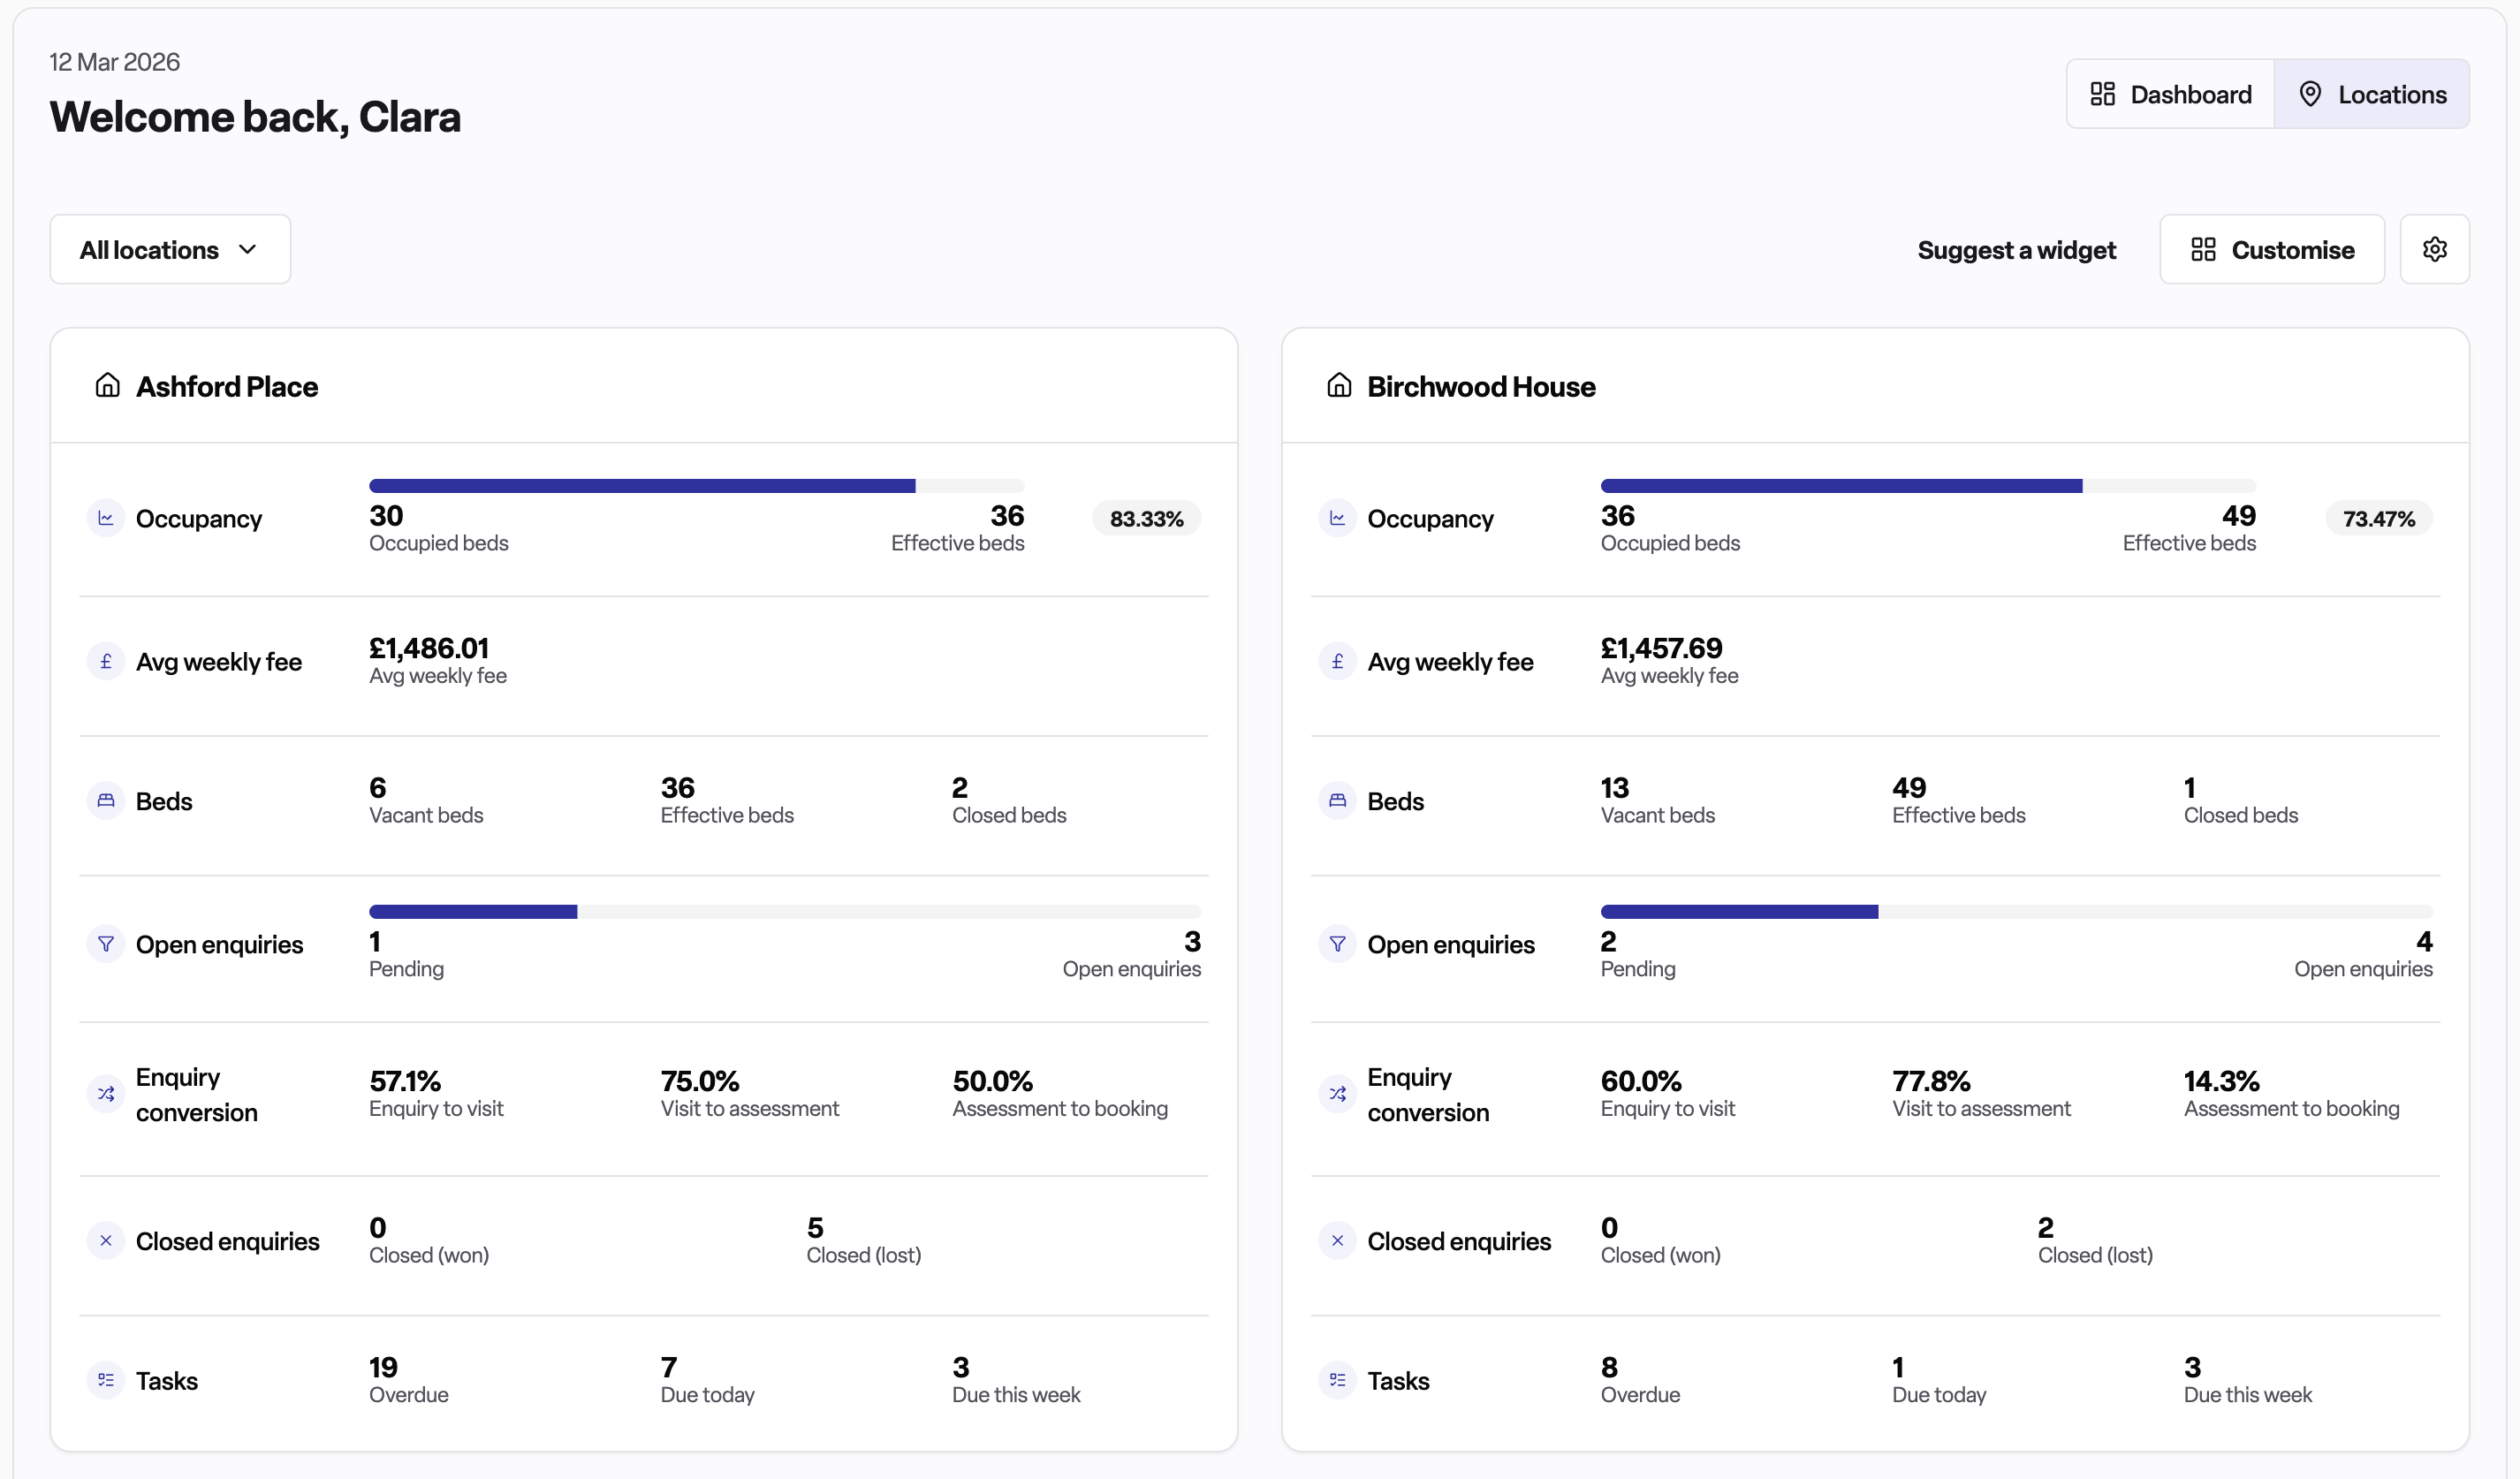The height and width of the screenshot is (1479, 2520).
Task: Click the 19 Overdue tasks value
Action: click(383, 1367)
